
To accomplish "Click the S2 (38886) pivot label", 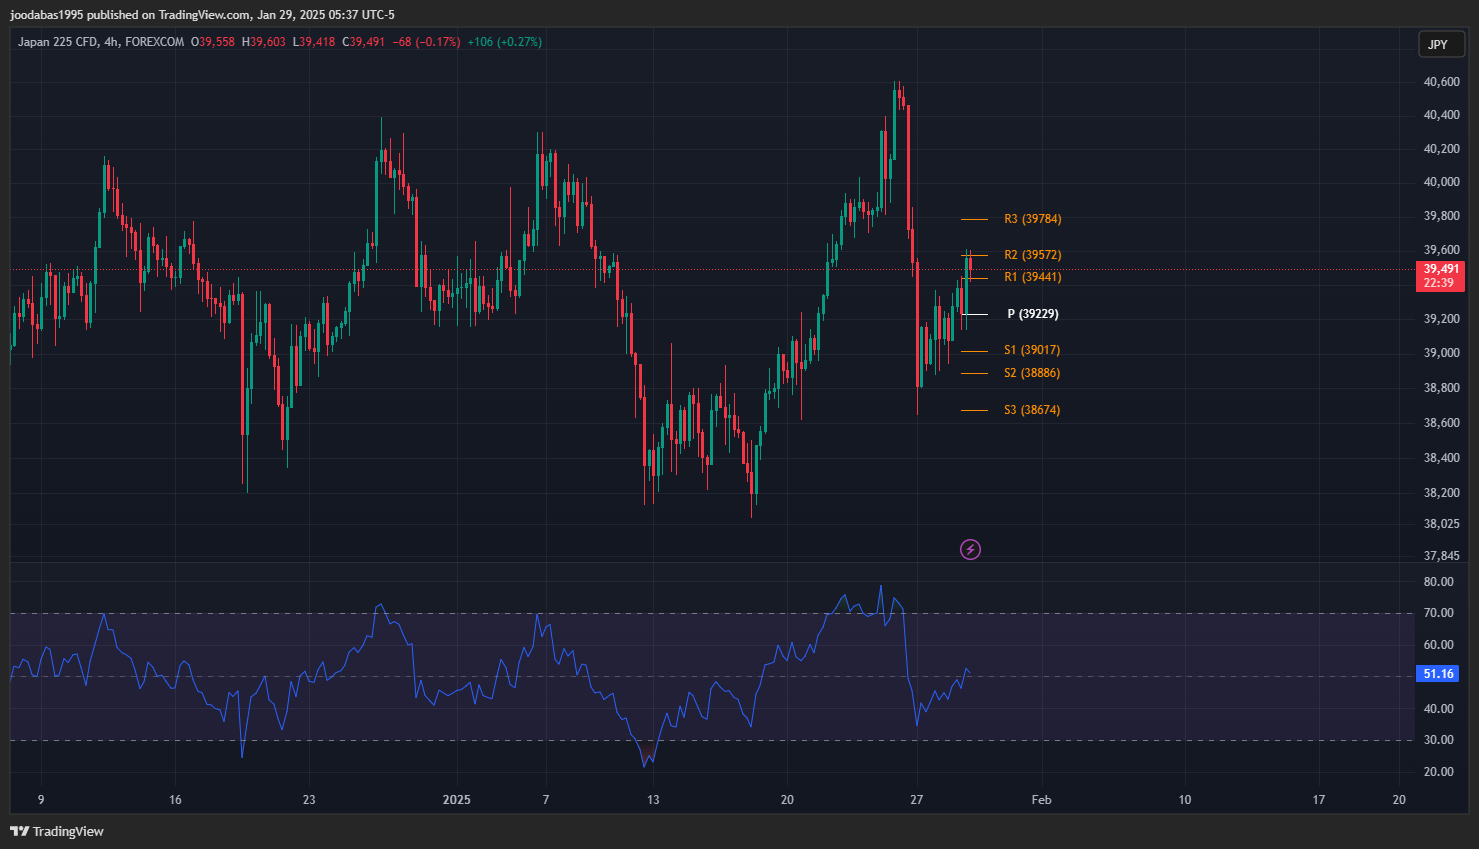I will (1032, 373).
